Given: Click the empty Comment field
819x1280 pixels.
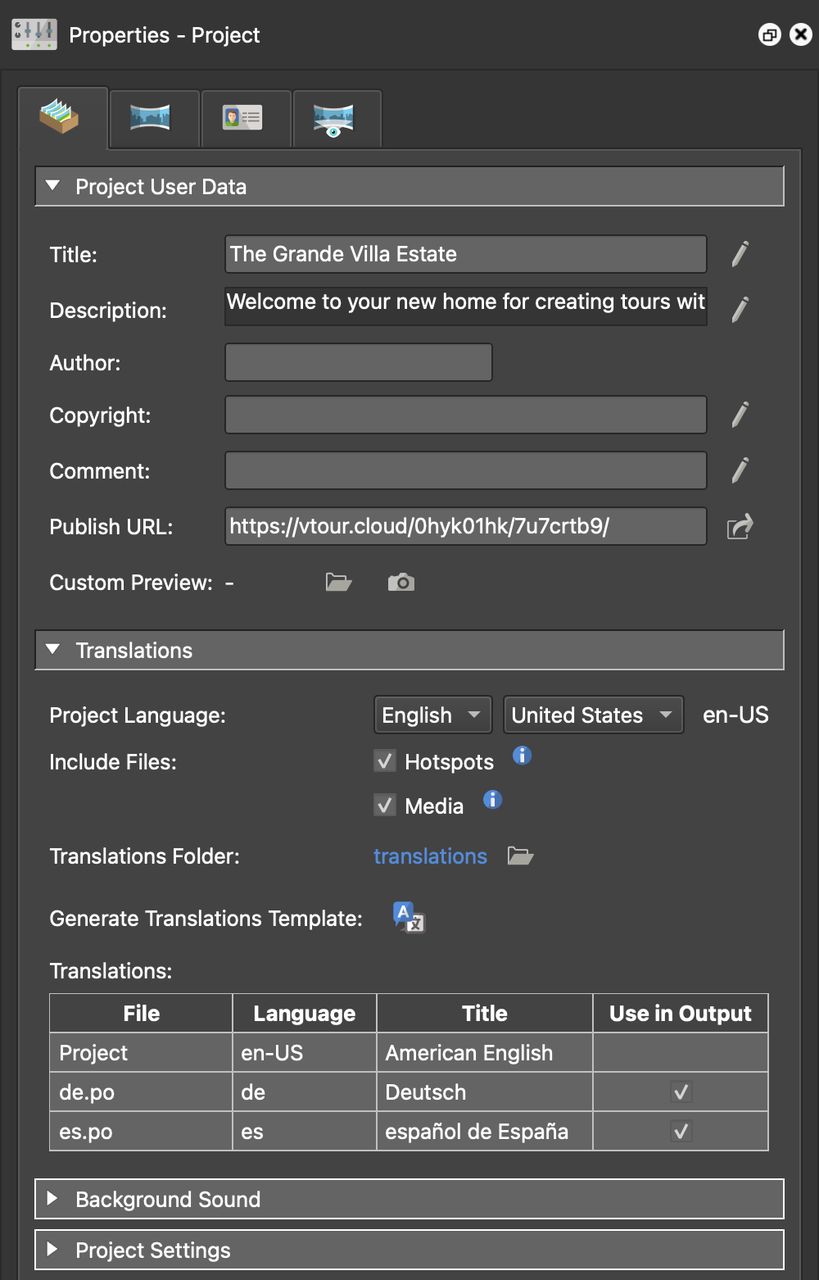Looking at the screenshot, I should pyautogui.click(x=466, y=470).
